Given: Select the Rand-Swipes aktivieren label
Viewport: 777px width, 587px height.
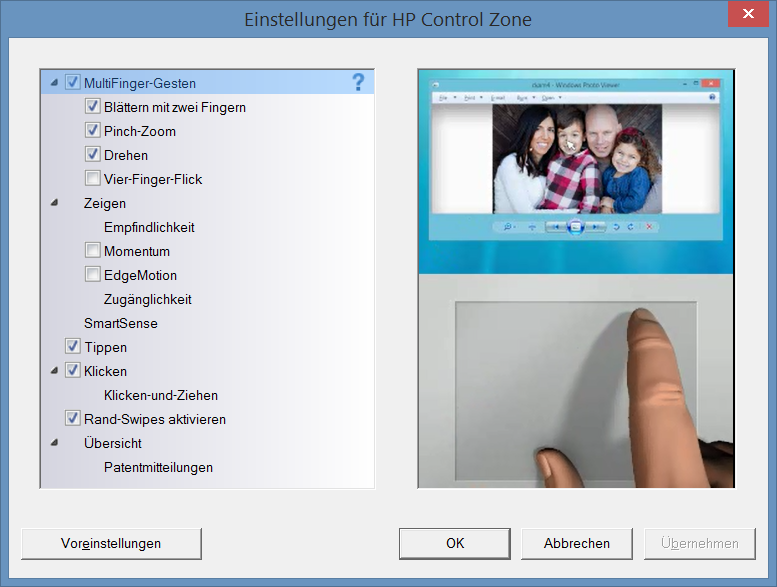Looking at the screenshot, I should [155, 420].
